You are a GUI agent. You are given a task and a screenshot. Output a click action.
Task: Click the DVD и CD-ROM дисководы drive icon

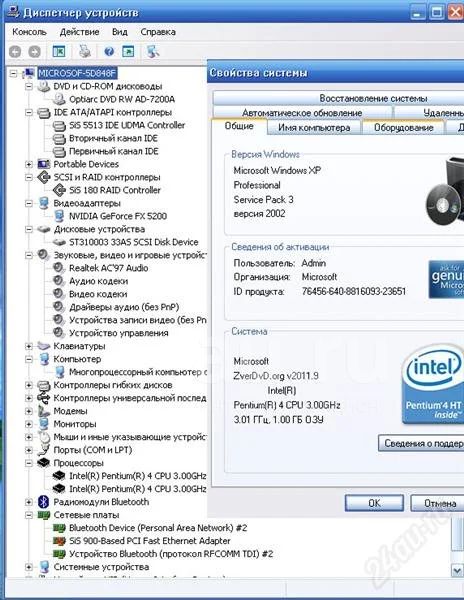[44, 86]
